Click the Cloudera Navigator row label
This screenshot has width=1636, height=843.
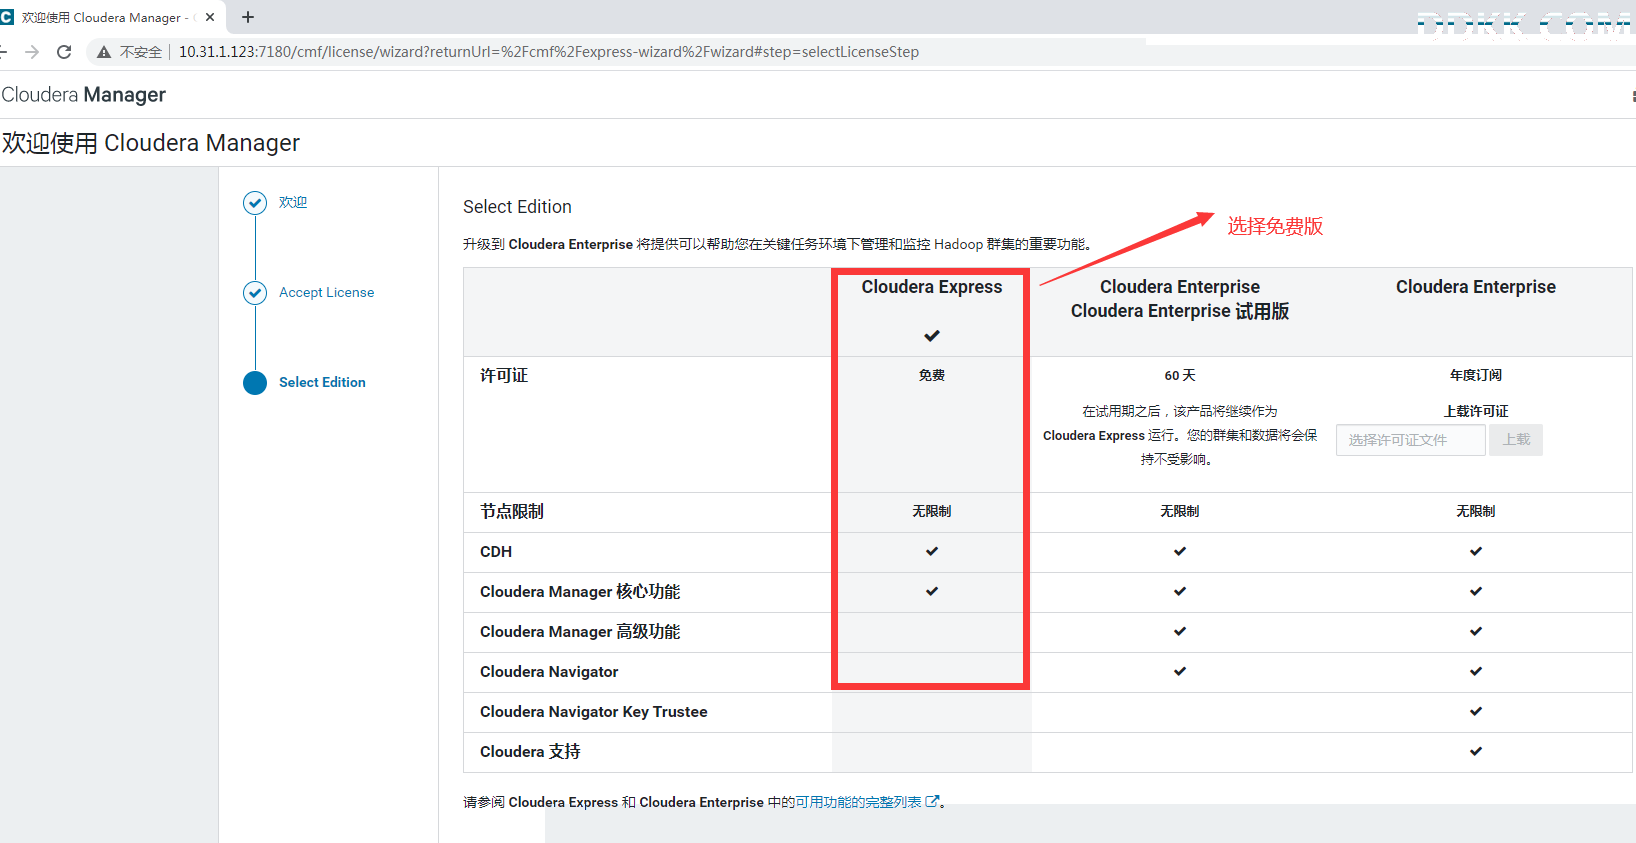549,672
